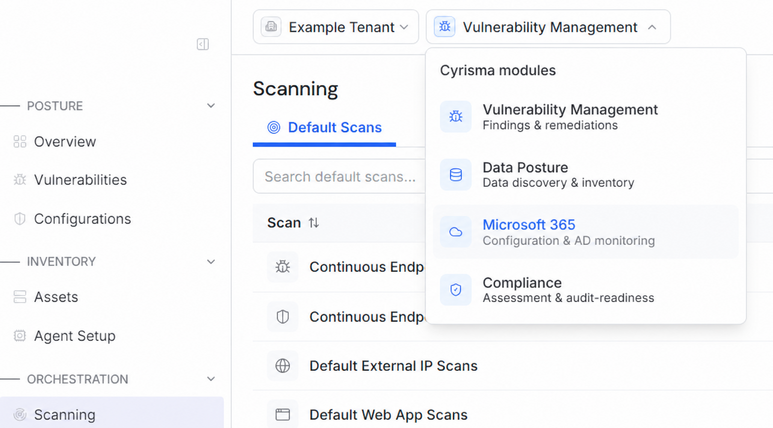Select Vulnerability Management module entry

click(586, 117)
